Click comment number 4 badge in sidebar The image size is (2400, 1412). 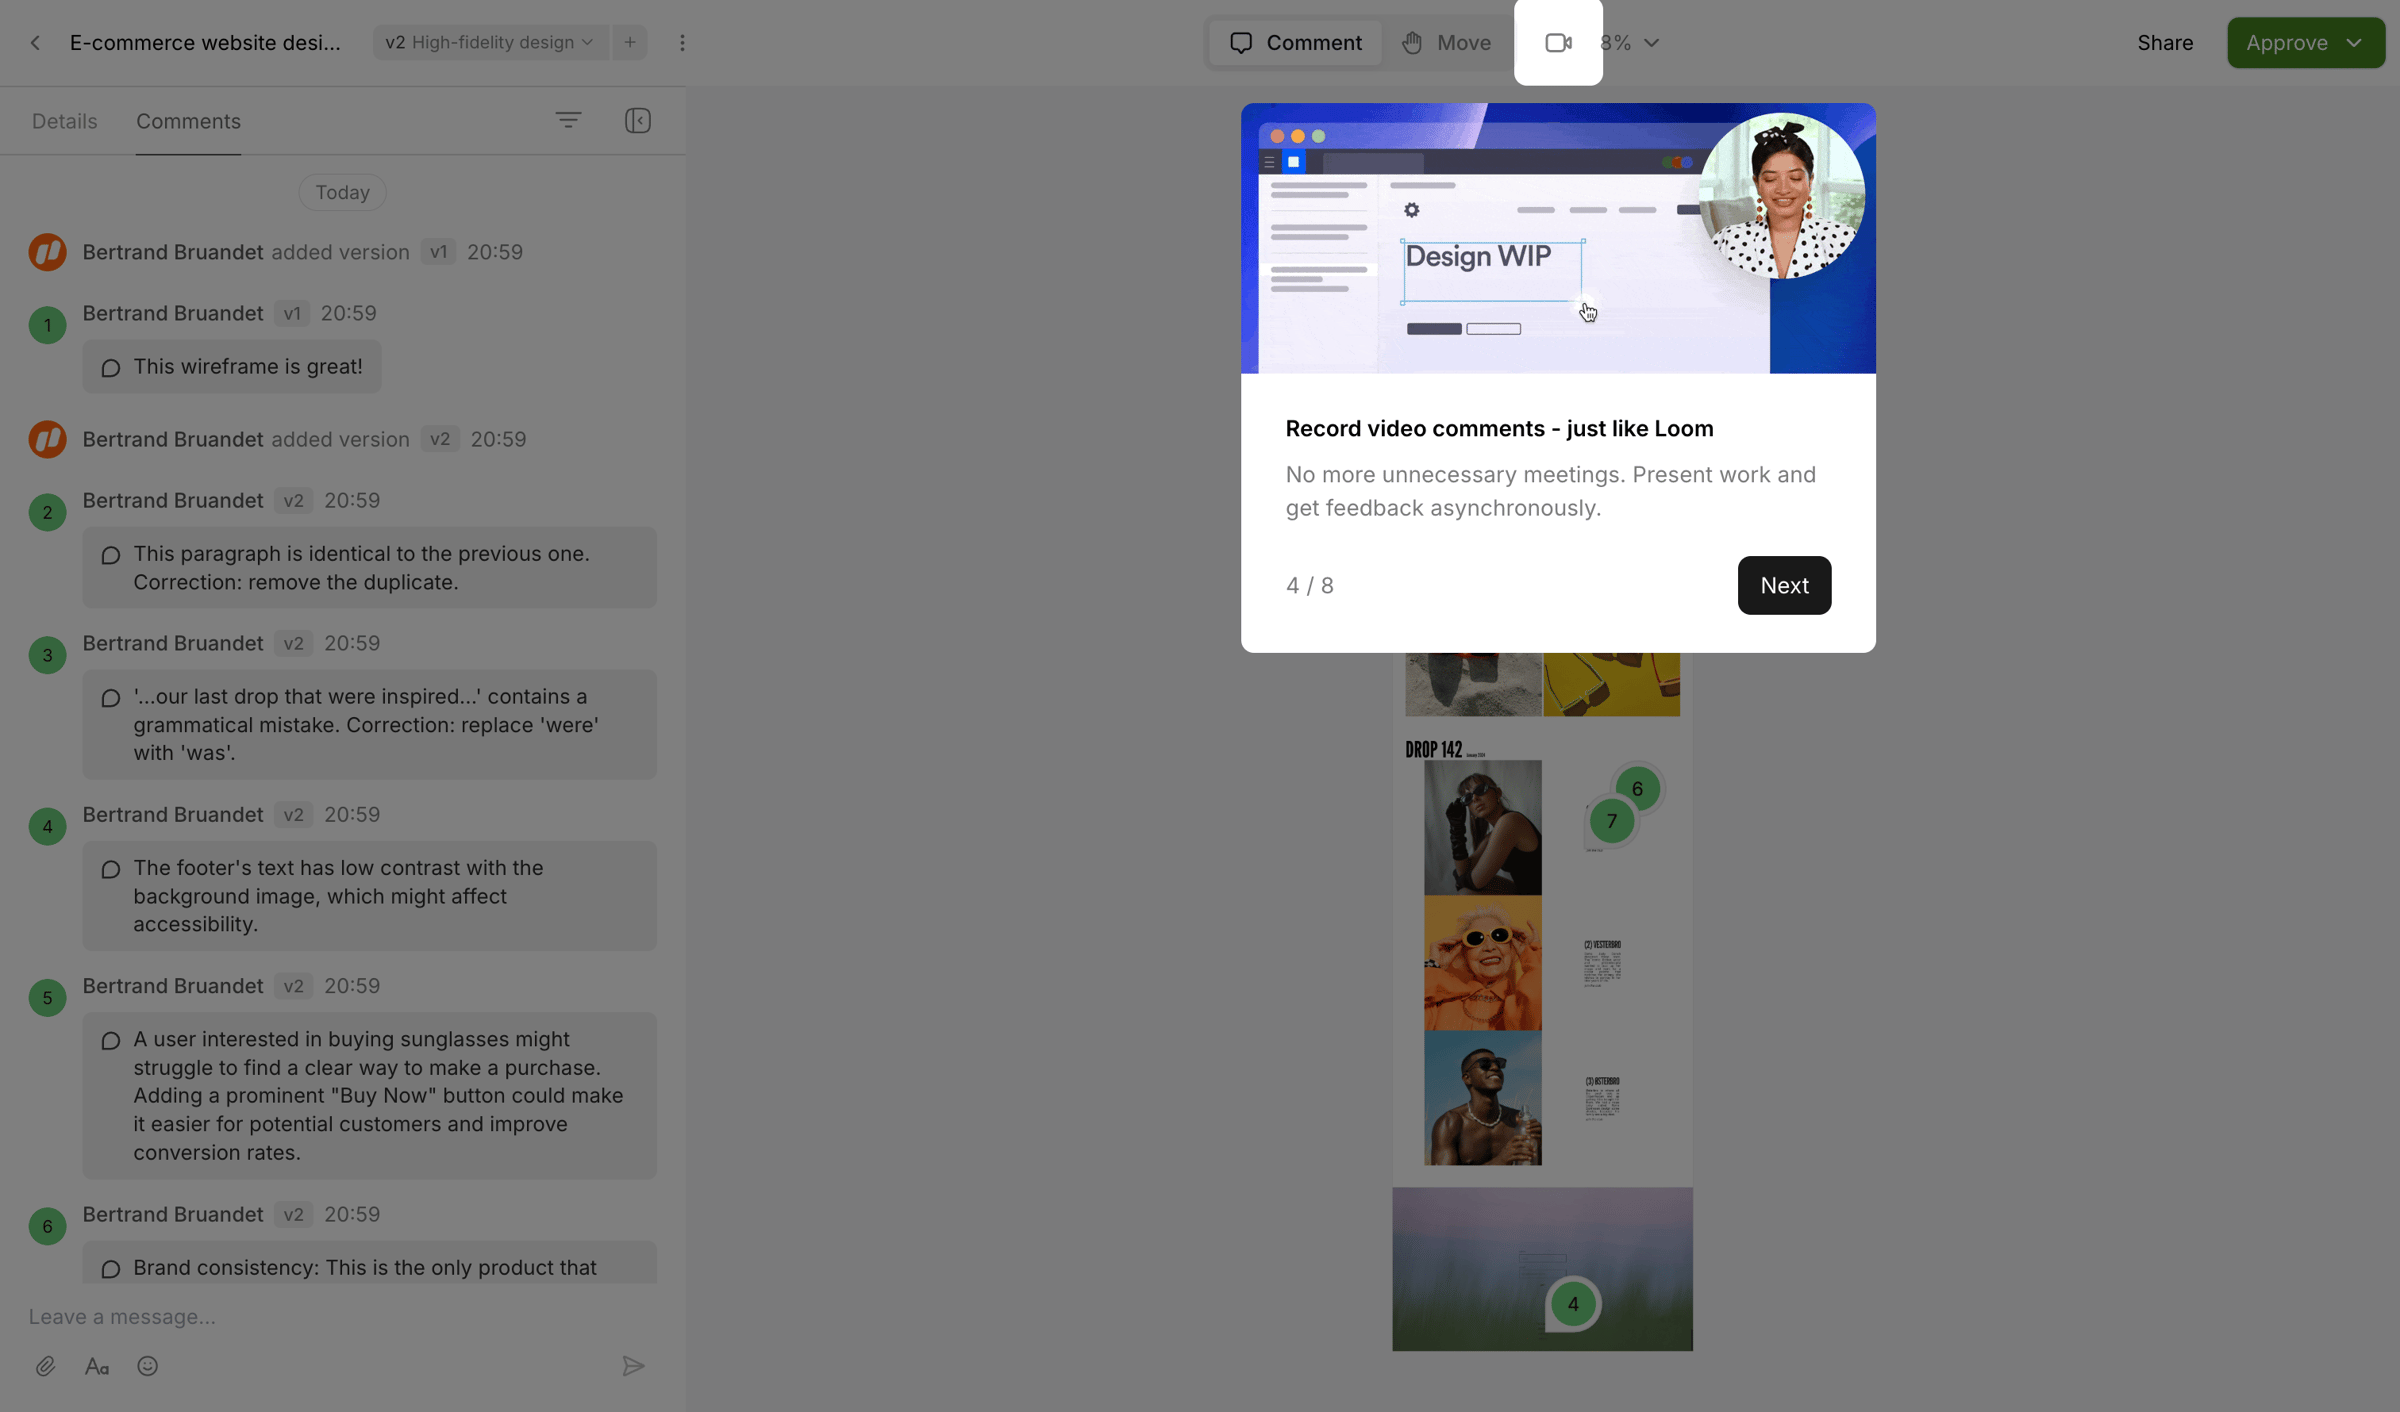tap(47, 826)
